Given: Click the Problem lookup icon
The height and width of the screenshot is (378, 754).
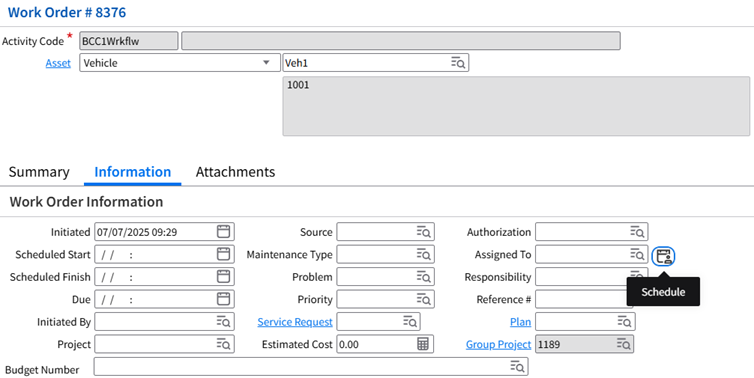Looking at the screenshot, I should point(423,277).
